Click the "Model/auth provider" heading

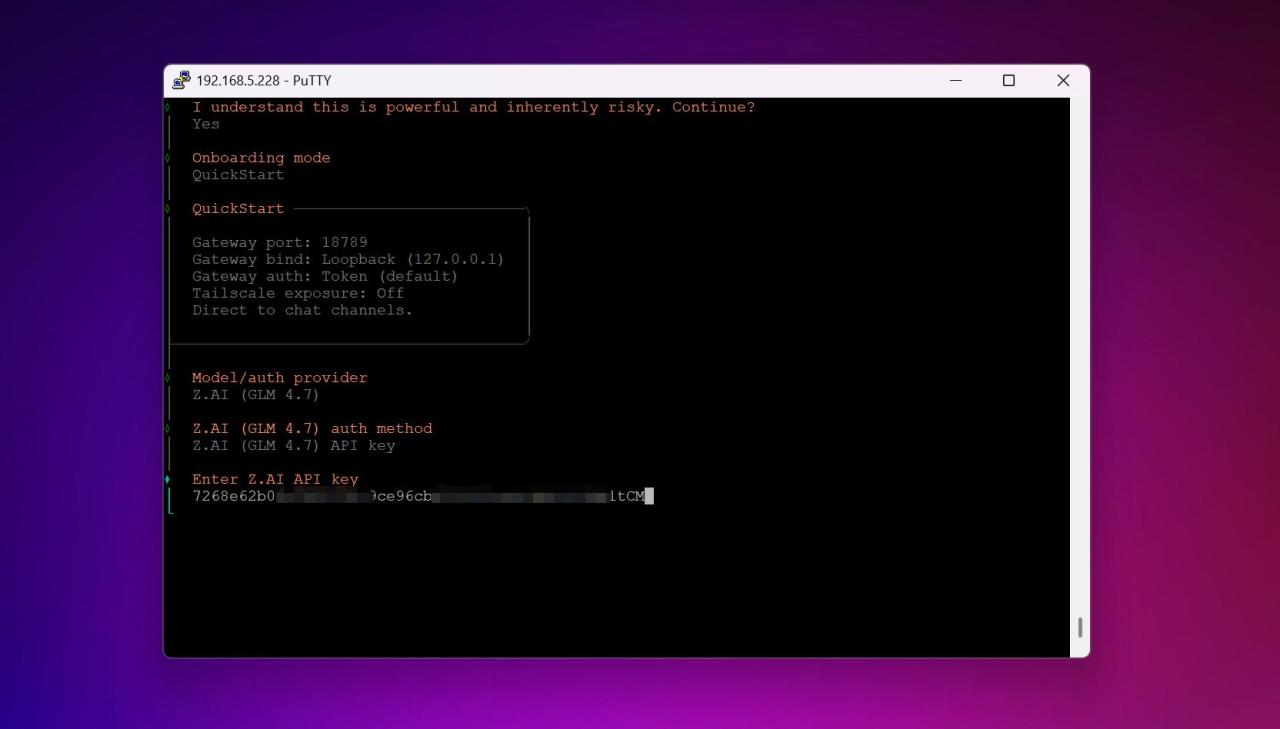[280, 378]
